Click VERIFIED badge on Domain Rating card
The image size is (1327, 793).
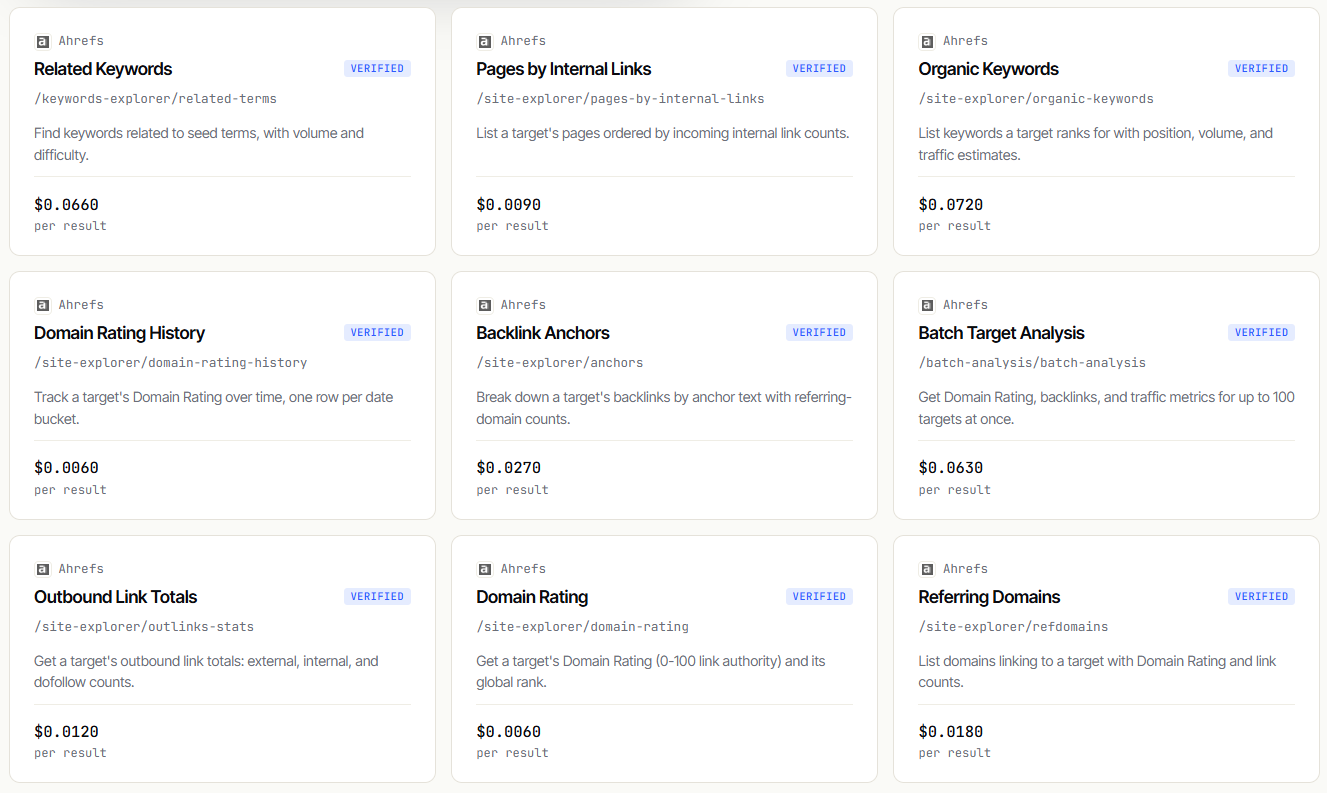pyautogui.click(x=819, y=597)
